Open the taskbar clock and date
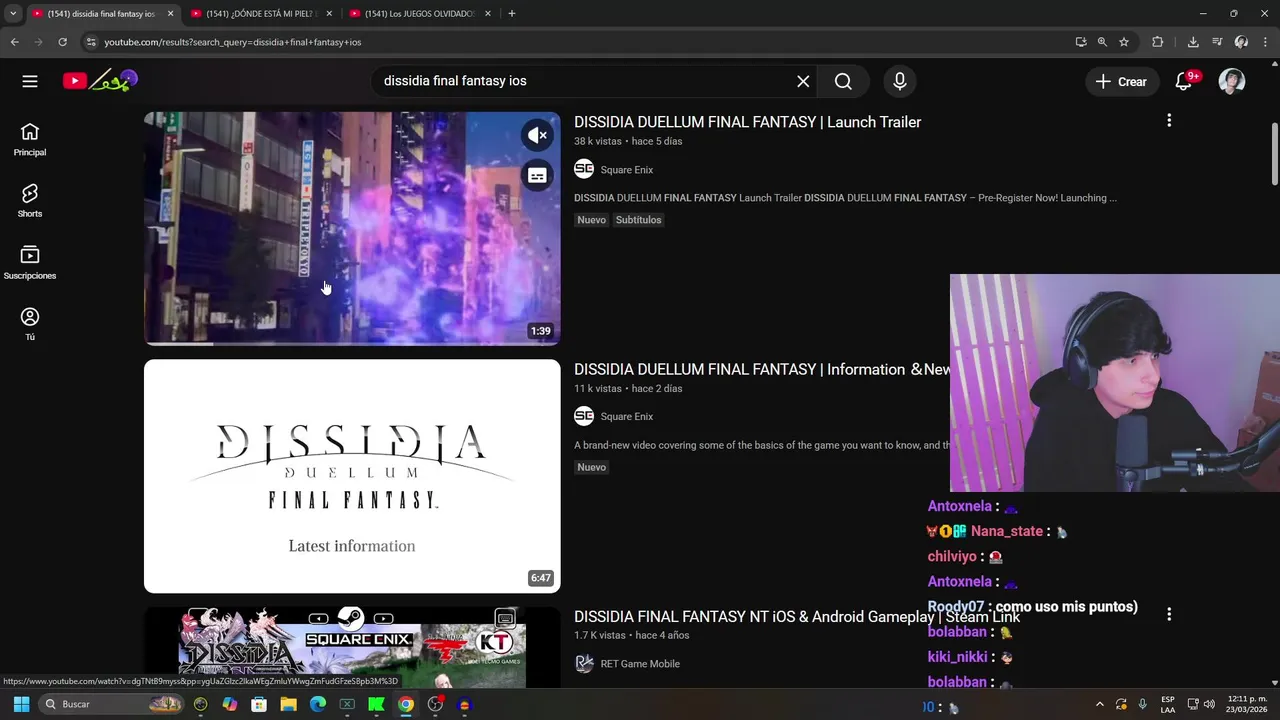The height and width of the screenshot is (720, 1280). point(1247,704)
